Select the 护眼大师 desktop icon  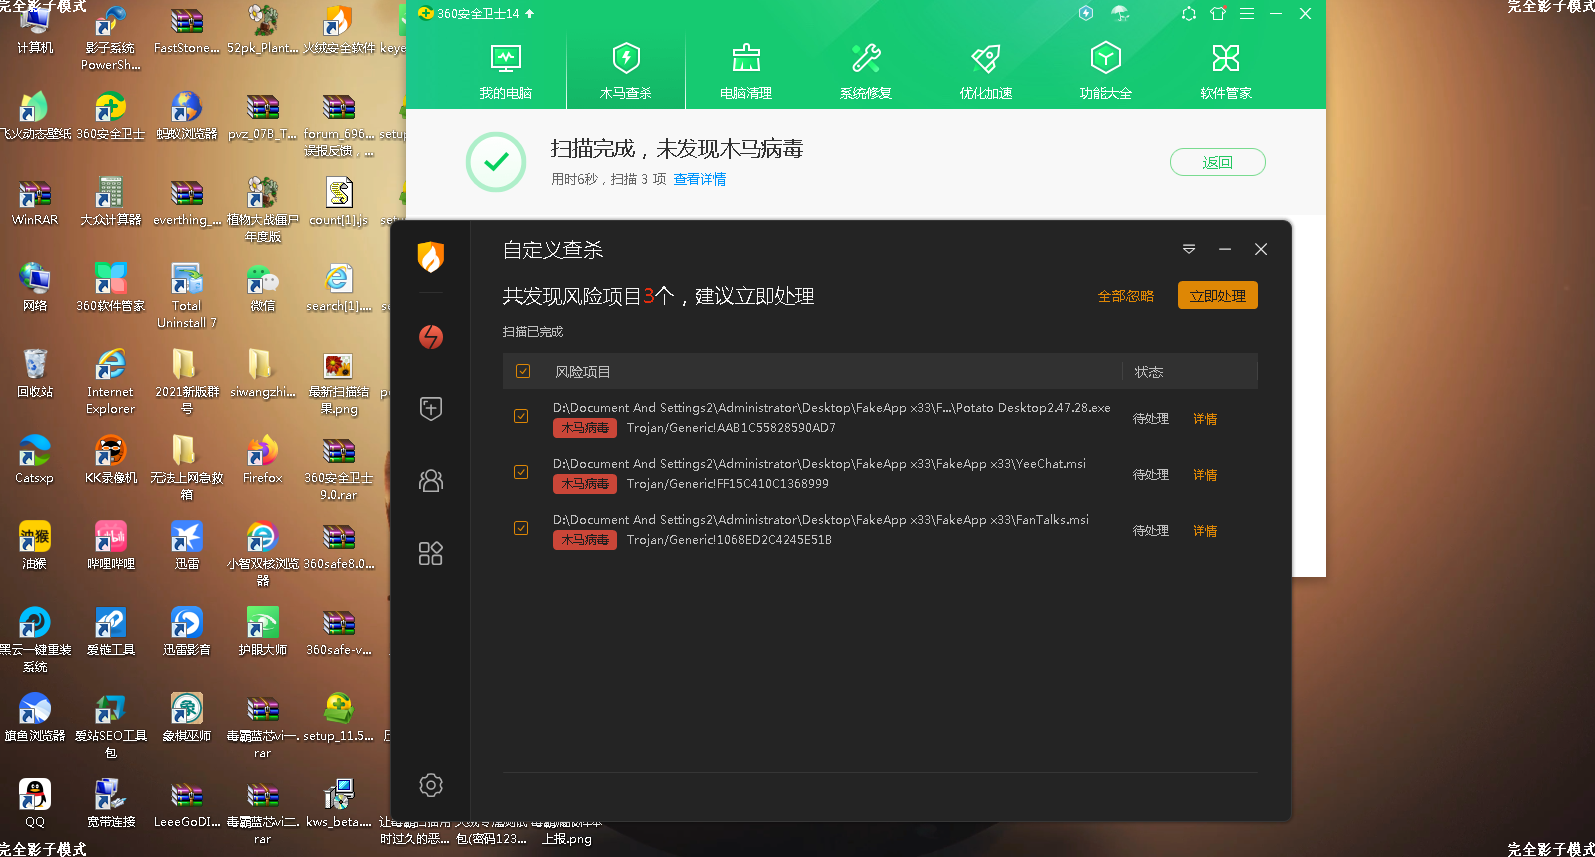coord(262,631)
